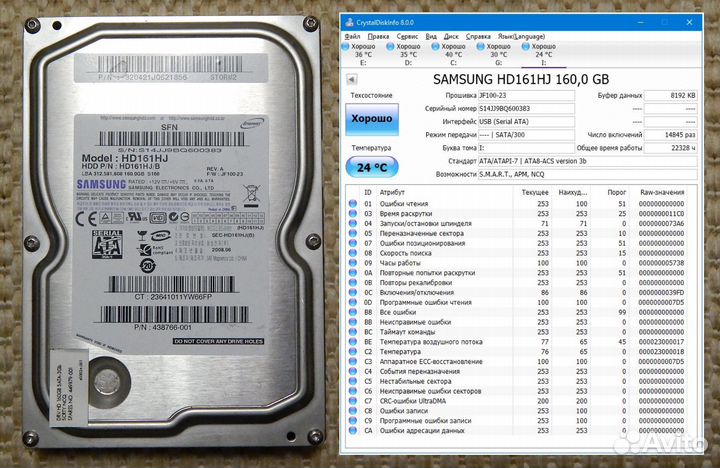Click the firmware field JF100-23
Image resolution: width=720 pixels, height=468 pixels.
[x=526, y=96]
